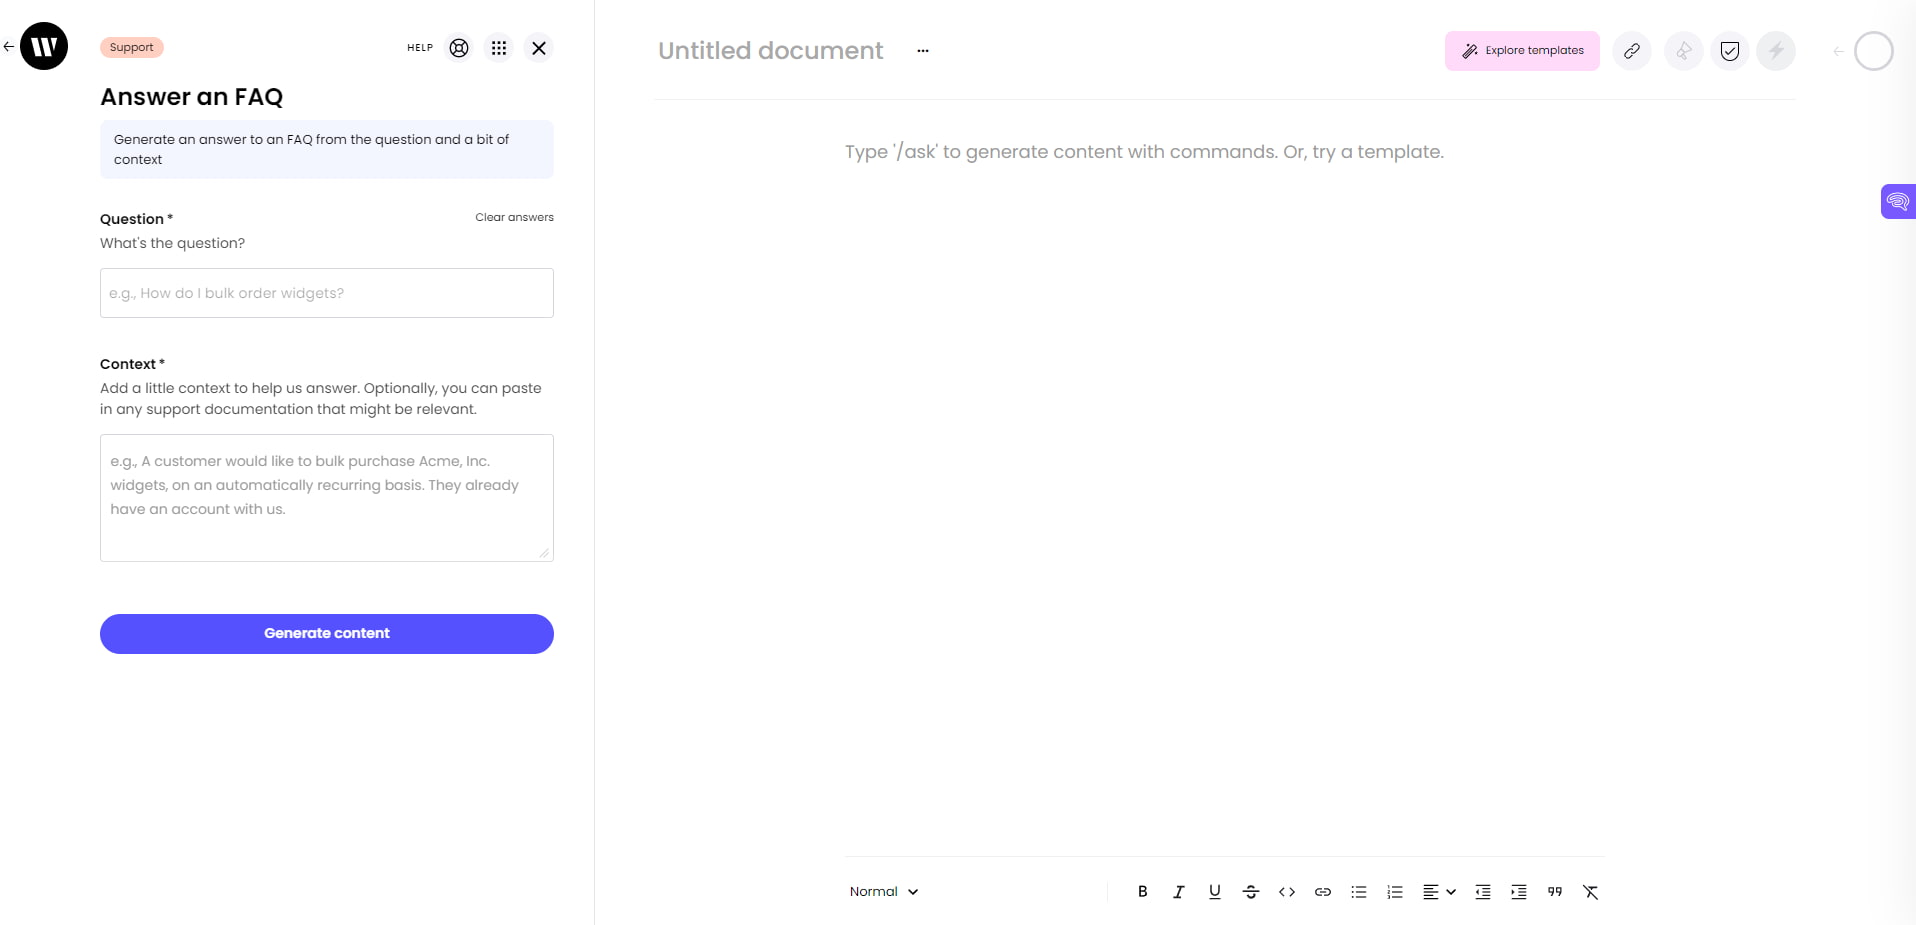Toggle the bulleted list
The image size is (1916, 925).
click(x=1358, y=891)
